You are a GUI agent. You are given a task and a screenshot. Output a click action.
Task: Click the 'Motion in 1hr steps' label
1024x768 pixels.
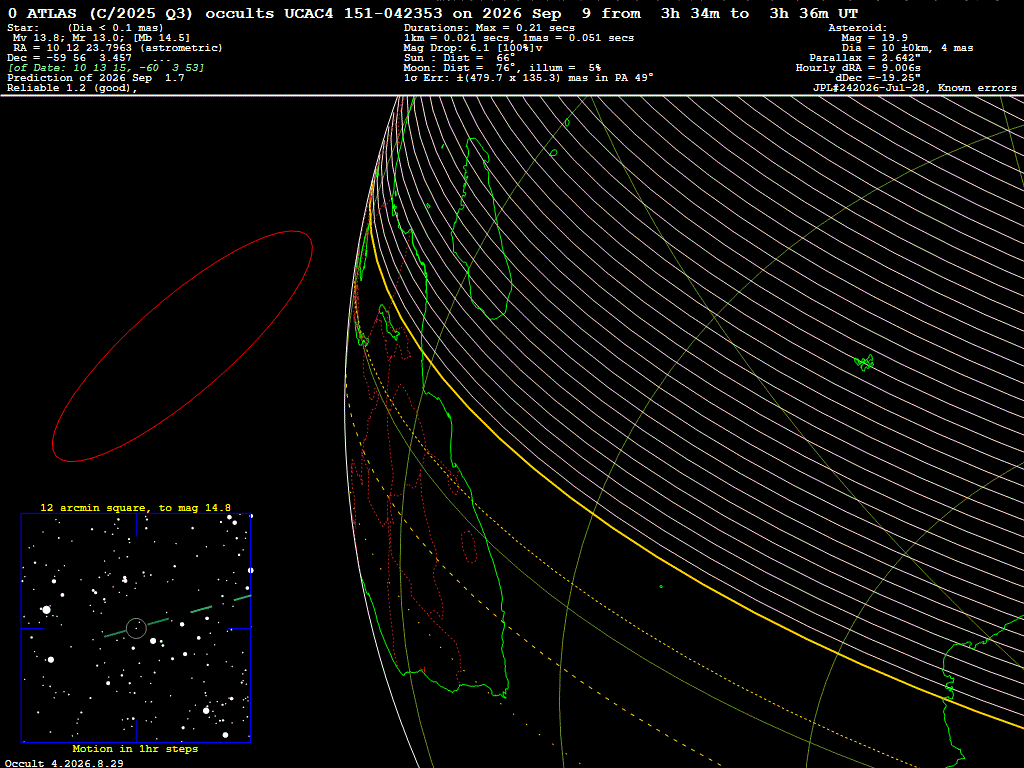[135, 748]
